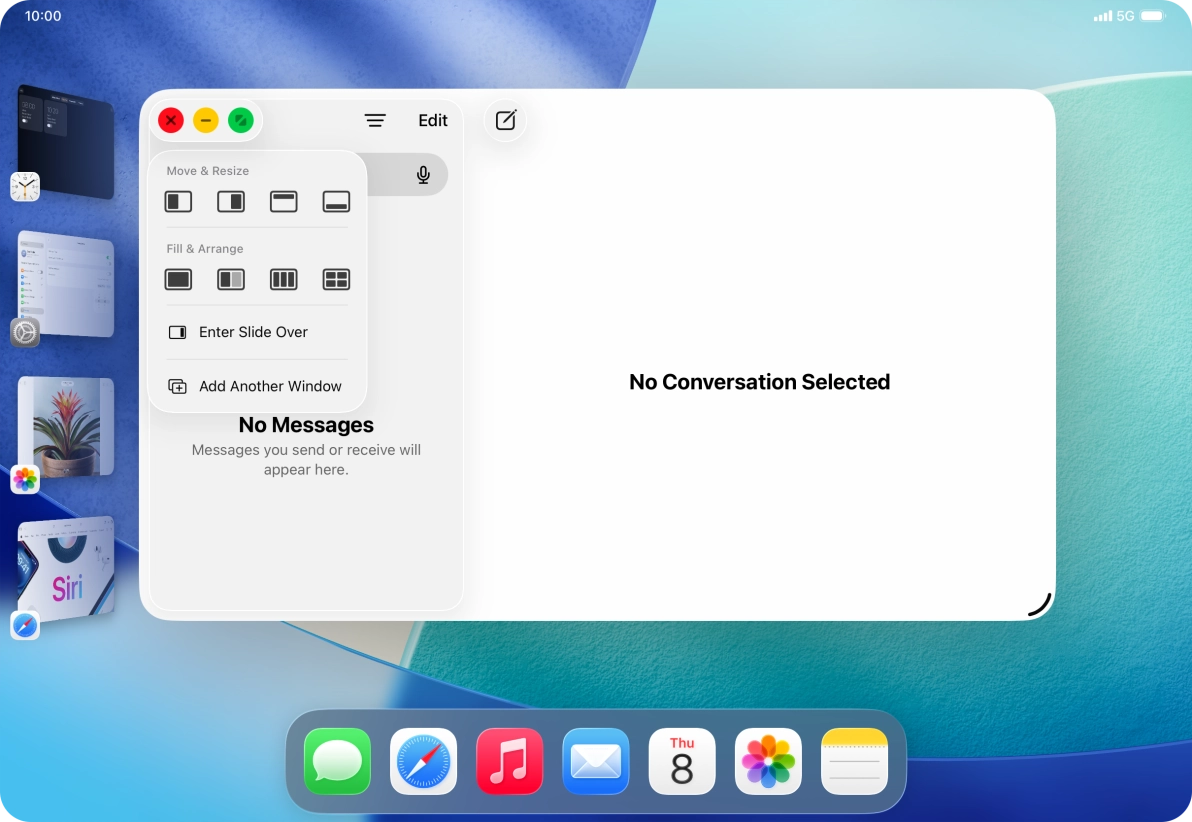Image resolution: width=1192 pixels, height=822 pixels.
Task: Snap window to the left half
Action: [178, 201]
